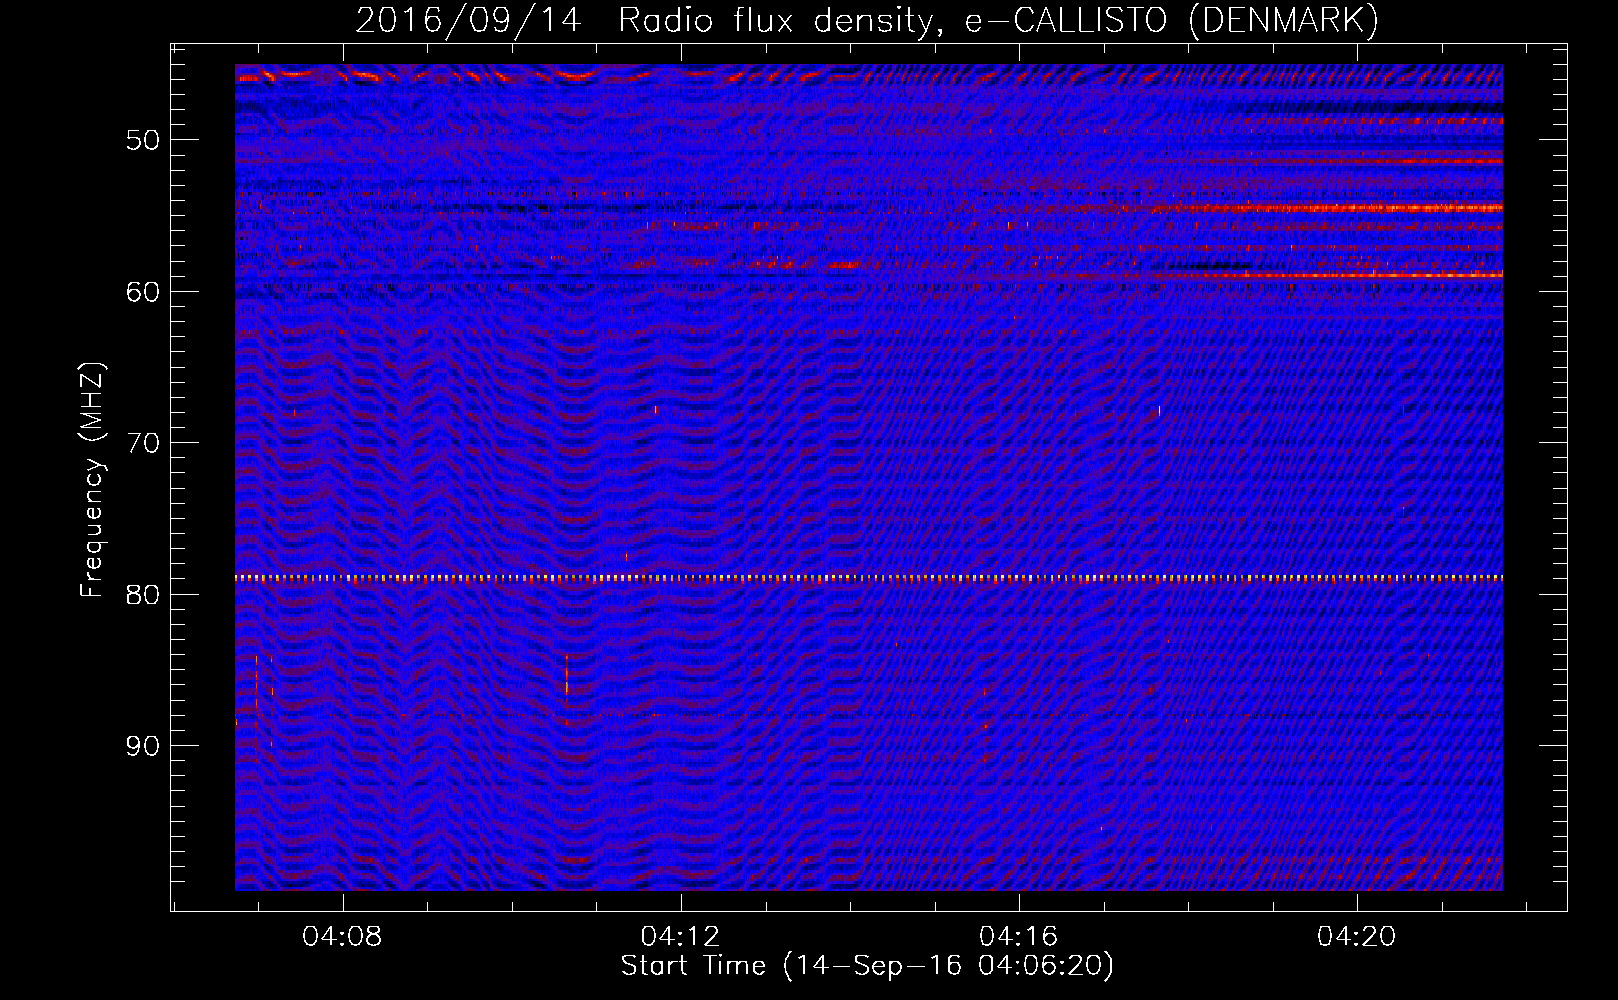Click the '80' frequency tick label

coord(143,595)
